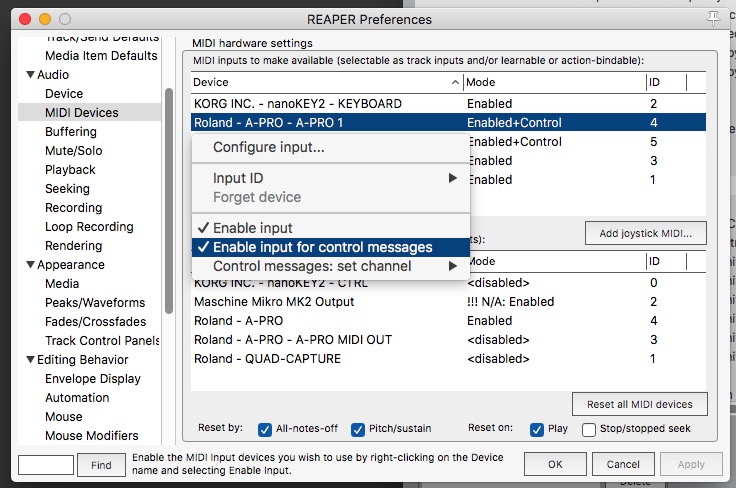Choose Configure input from context menu
Image resolution: width=736 pixels, height=488 pixels.
[x=268, y=148]
